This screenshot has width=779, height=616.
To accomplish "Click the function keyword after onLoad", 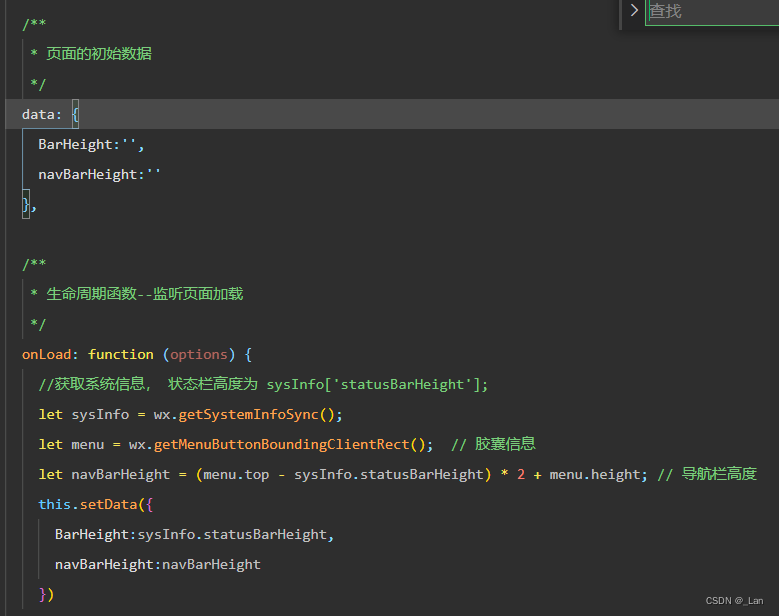I will tap(120, 354).
